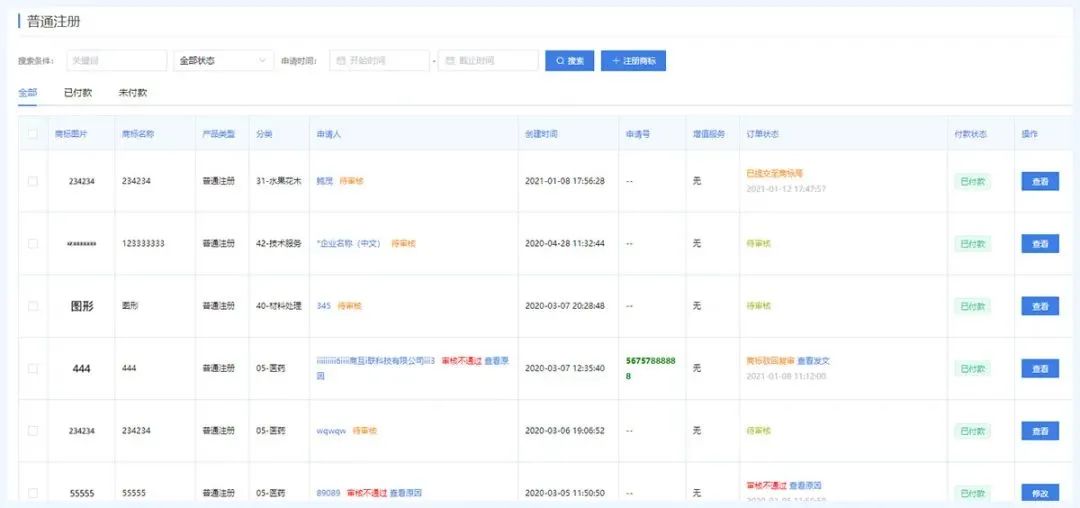Image resolution: width=1080 pixels, height=508 pixels.
Task: Switch to the 未付款 tab
Action: point(132,93)
